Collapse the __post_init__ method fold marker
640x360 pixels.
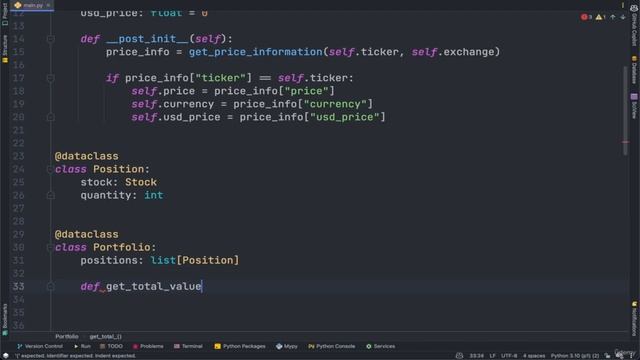51,39
